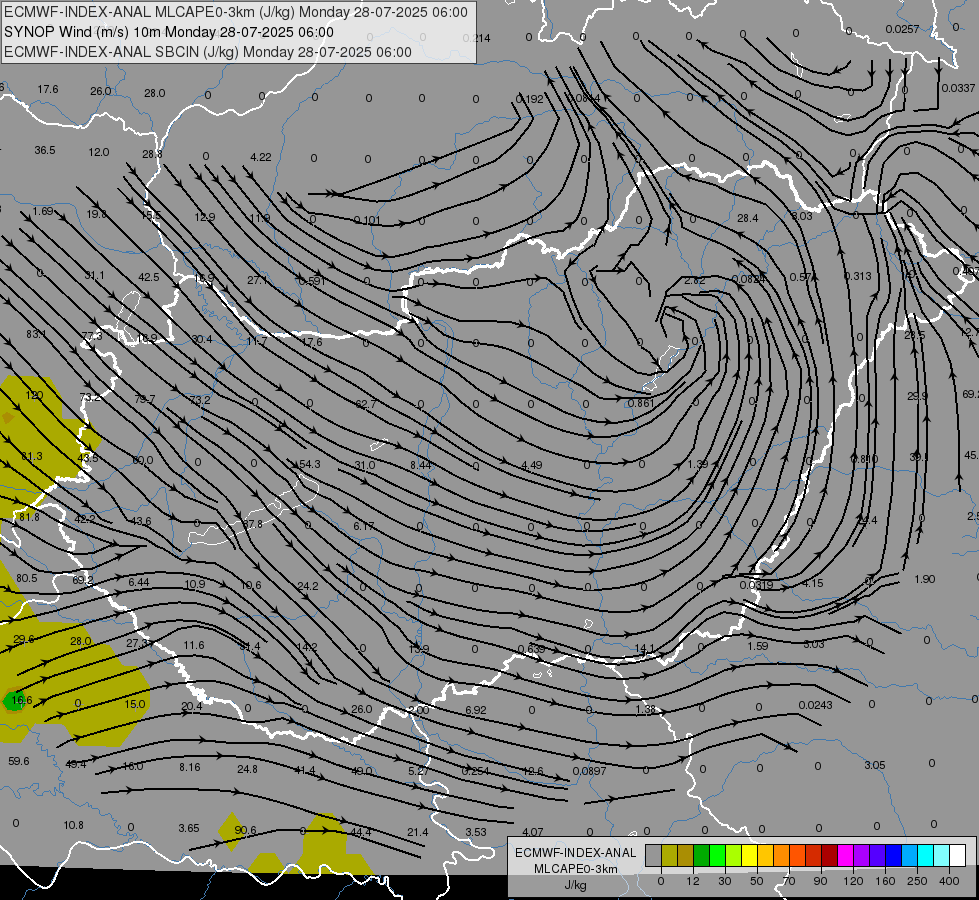
Task: Click the legend title ECMWF-INDEX-ANAL
Action: click(x=576, y=853)
